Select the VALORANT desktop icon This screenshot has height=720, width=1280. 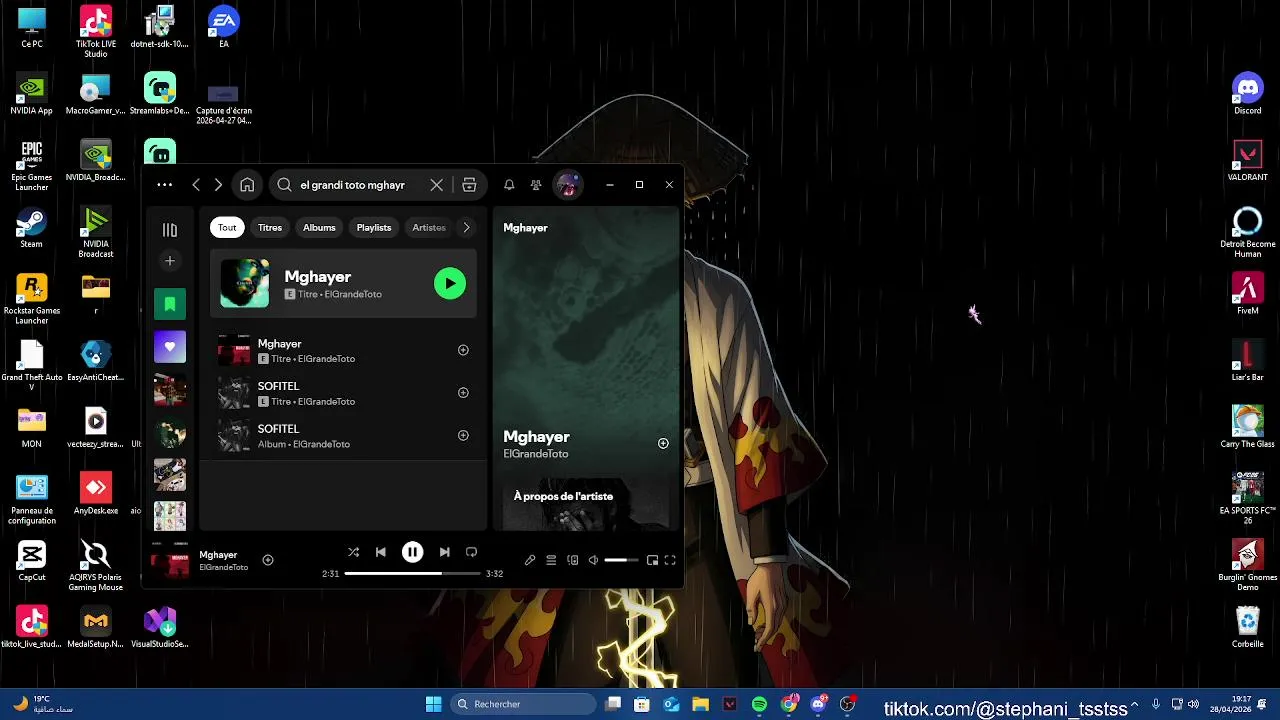1247,161
